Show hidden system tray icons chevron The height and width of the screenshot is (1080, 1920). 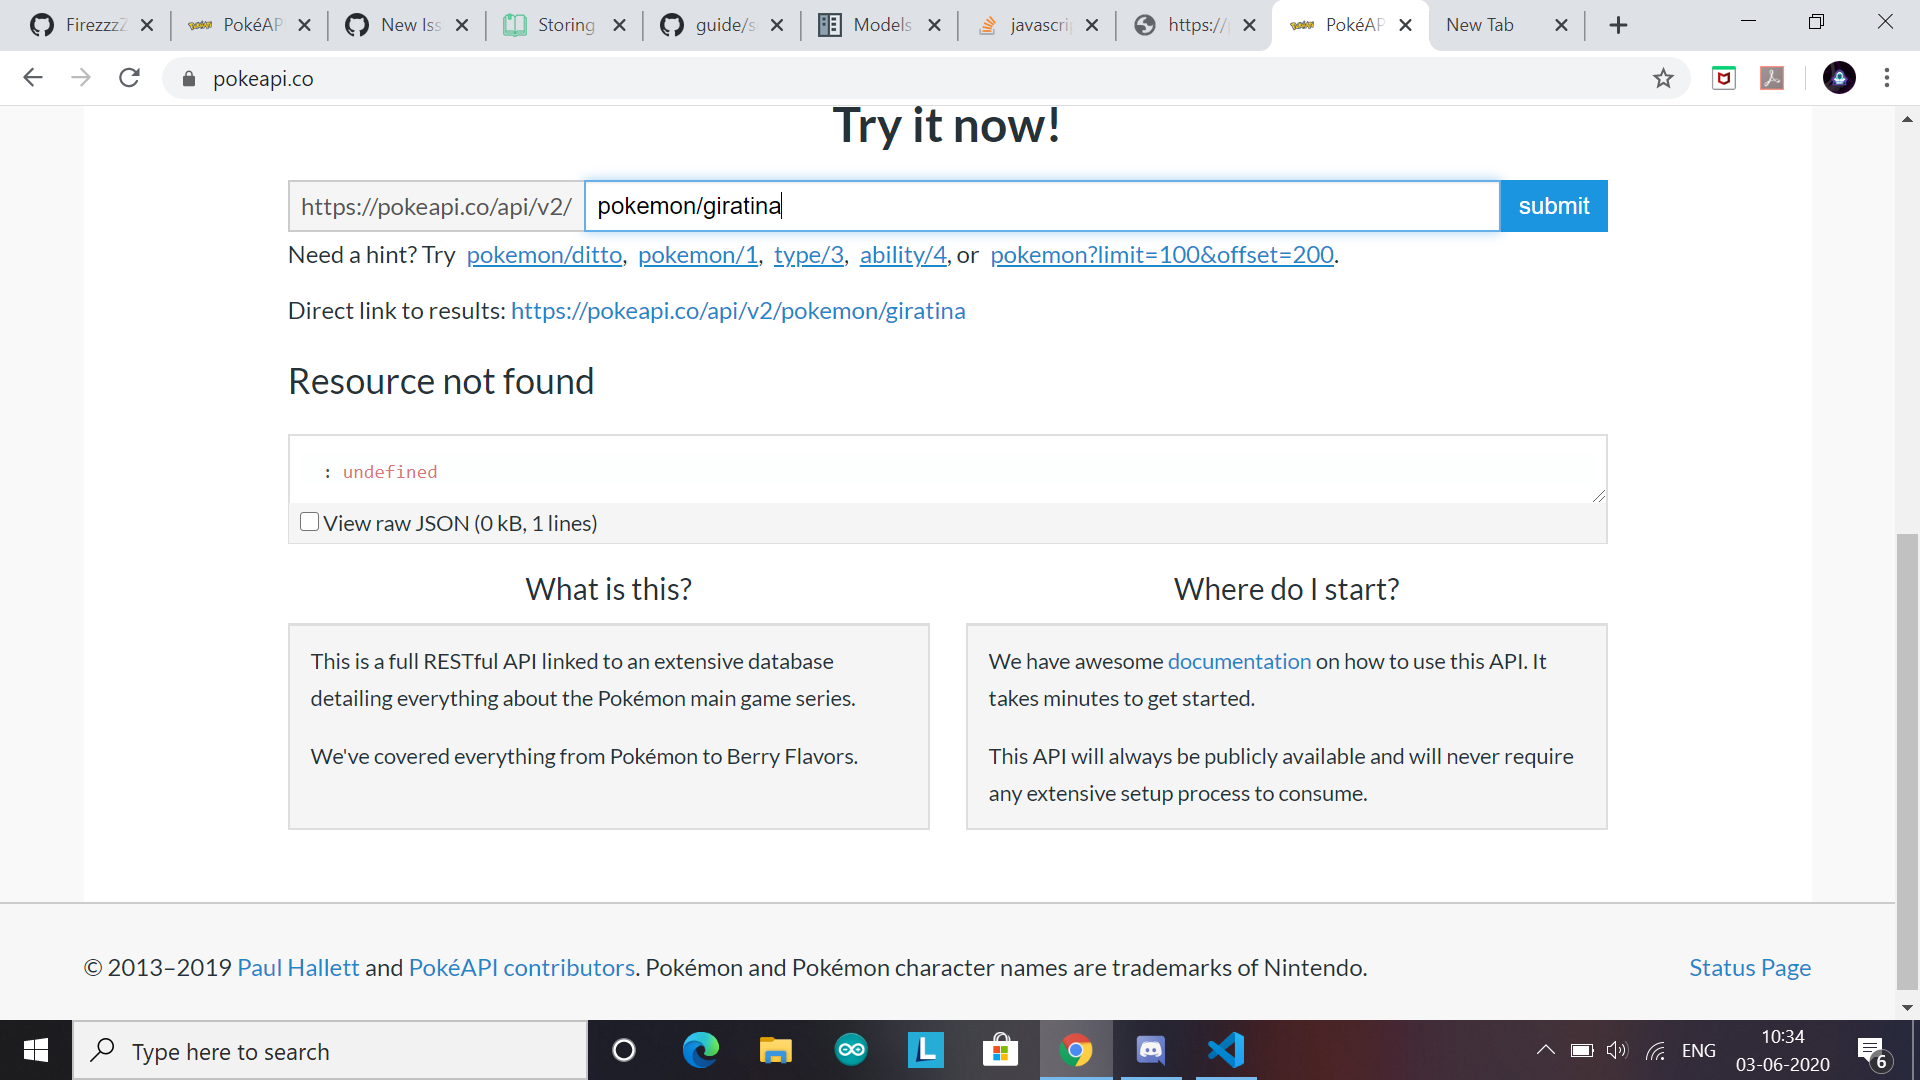[x=1545, y=1050]
